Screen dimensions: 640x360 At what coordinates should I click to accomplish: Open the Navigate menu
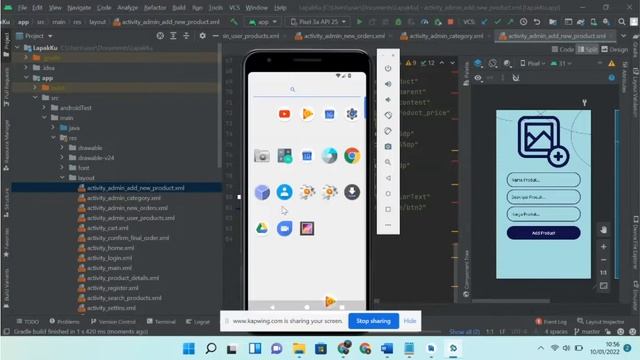tap(79, 7)
